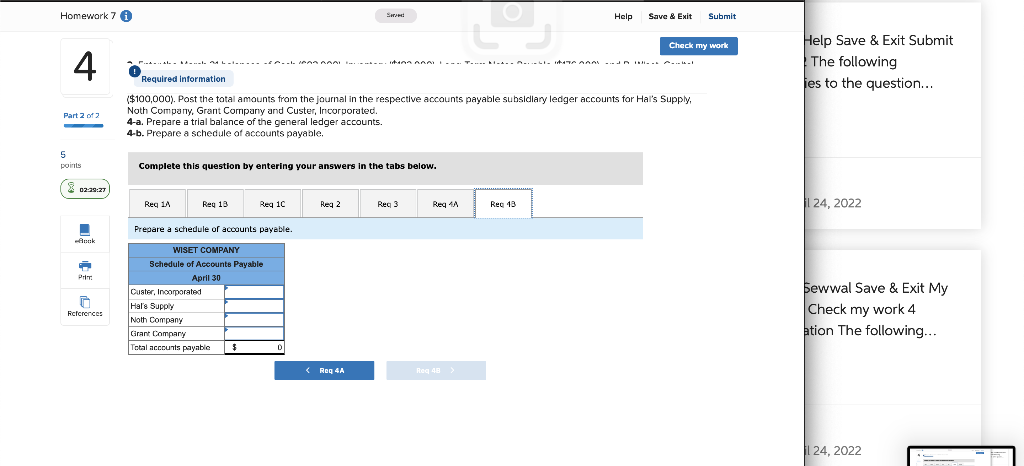Switch to the Req 1A tab
The height and width of the screenshot is (466, 1024).
coord(157,204)
